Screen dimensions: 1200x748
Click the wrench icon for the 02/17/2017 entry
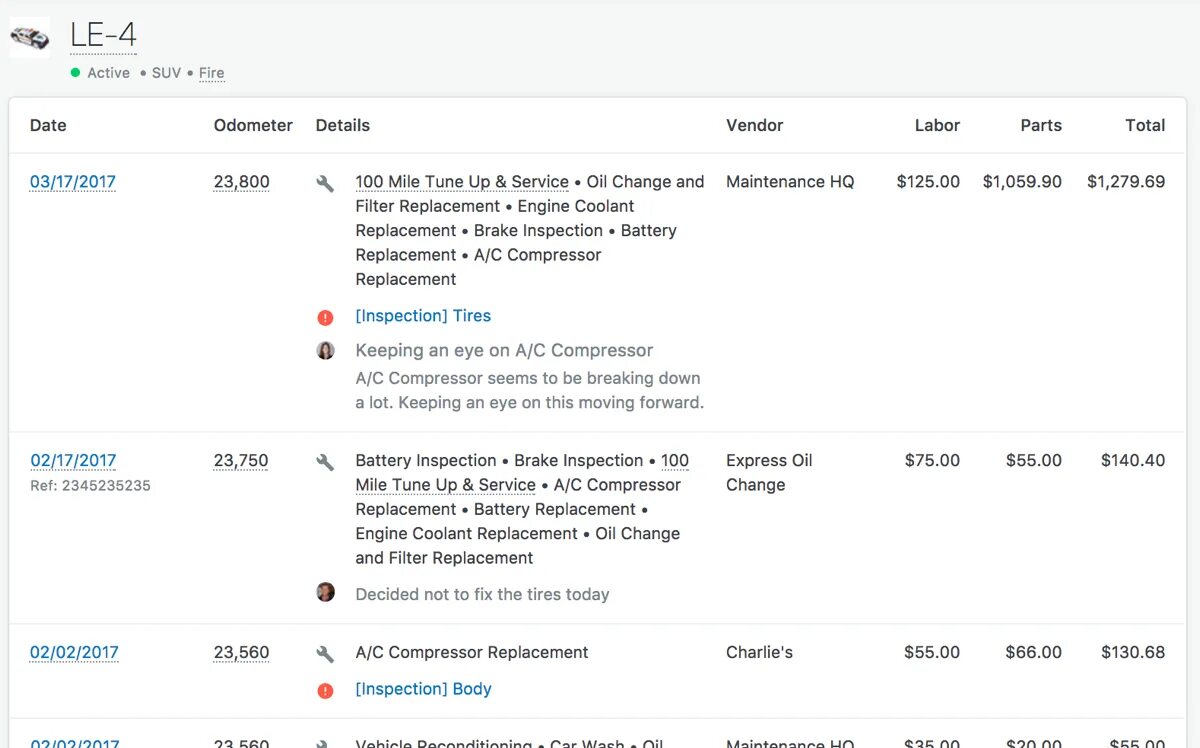pyautogui.click(x=325, y=462)
